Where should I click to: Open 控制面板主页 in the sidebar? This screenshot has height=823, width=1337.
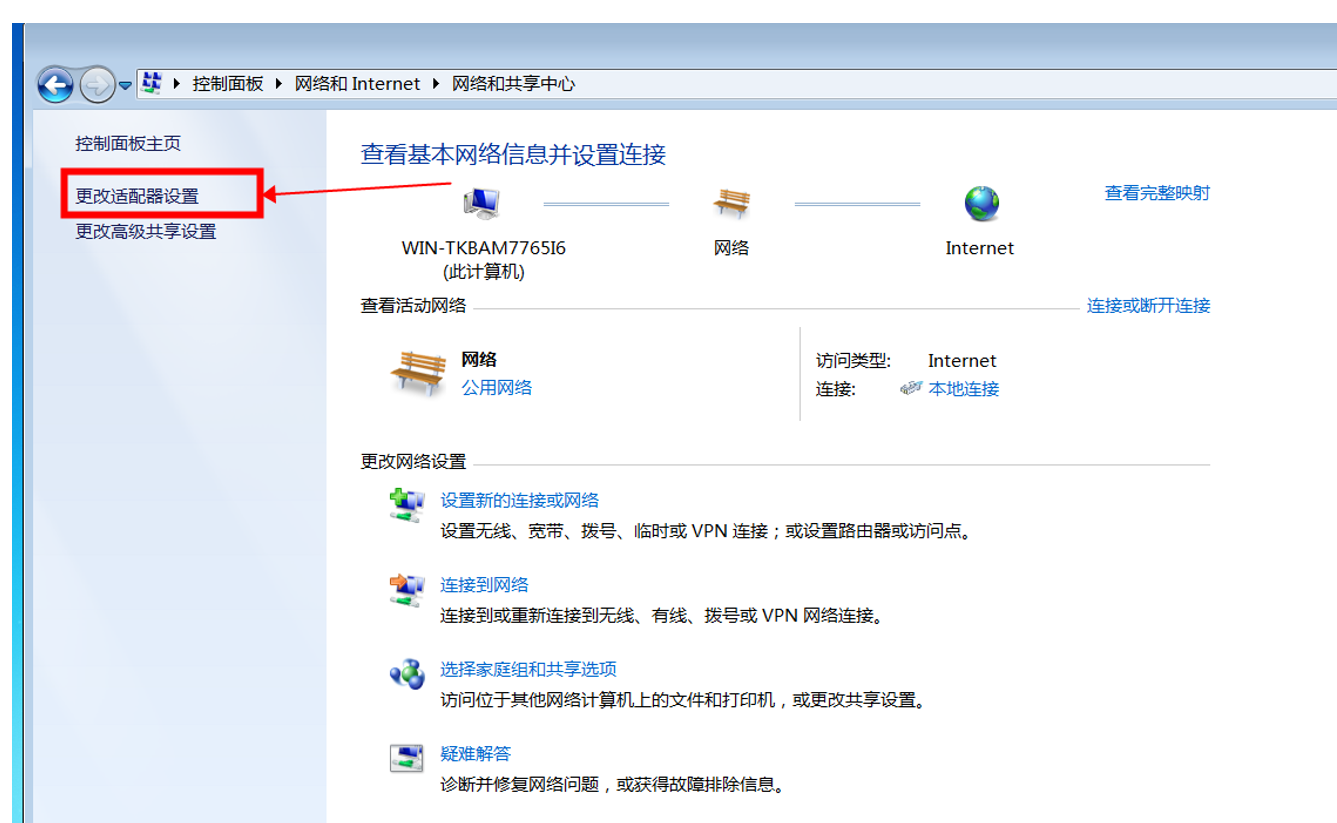pyautogui.click(x=128, y=144)
